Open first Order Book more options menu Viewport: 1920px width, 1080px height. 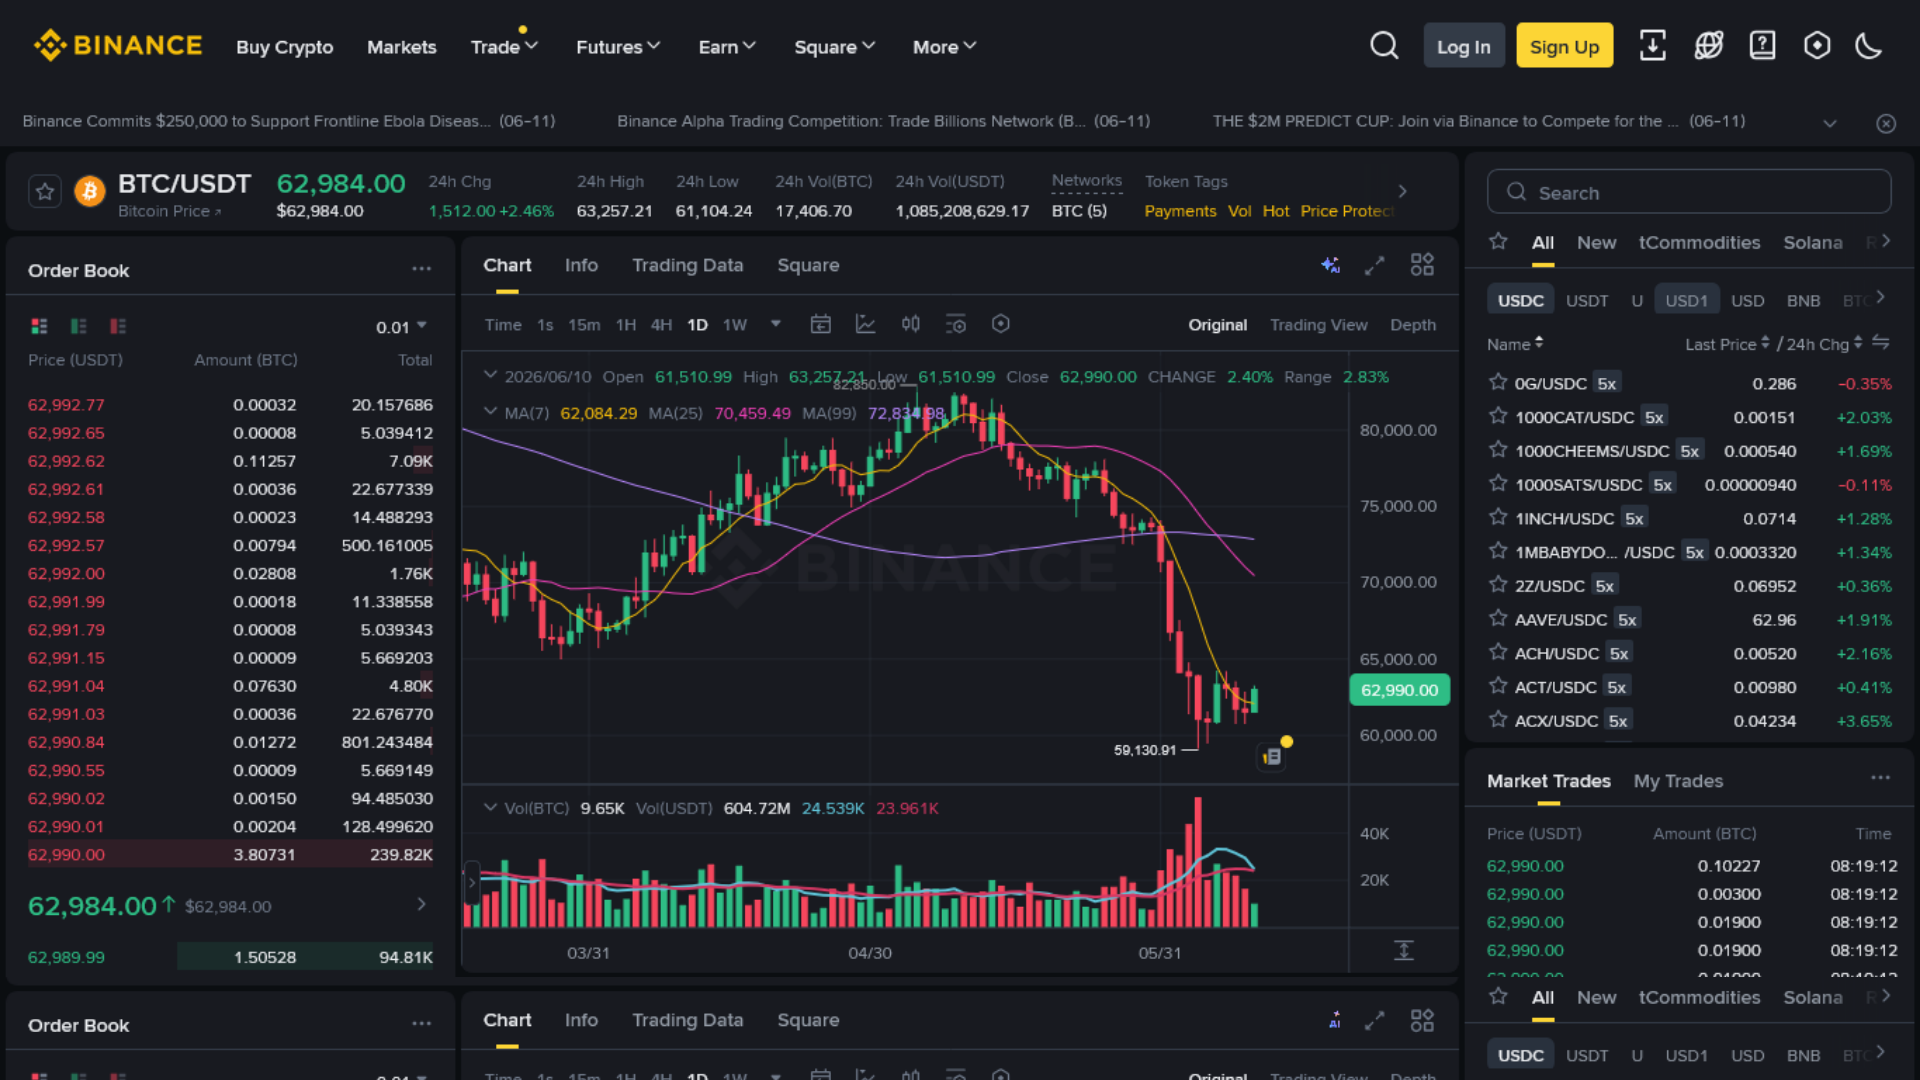(421, 269)
